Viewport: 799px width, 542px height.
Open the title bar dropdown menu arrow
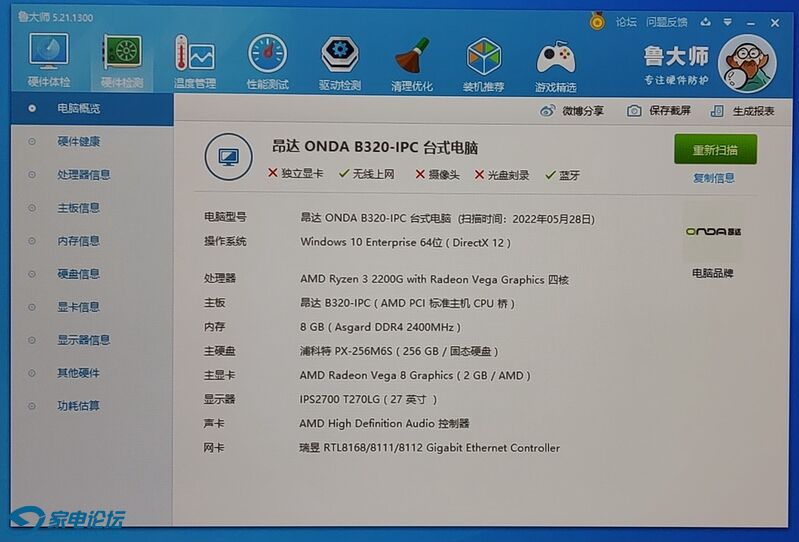point(728,22)
